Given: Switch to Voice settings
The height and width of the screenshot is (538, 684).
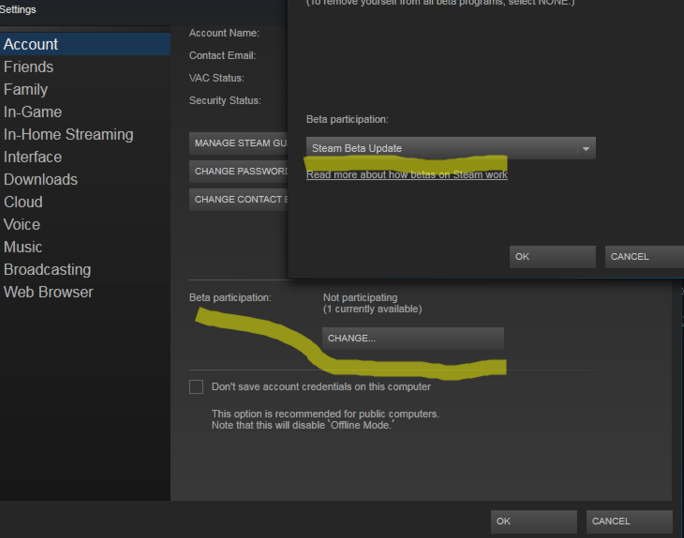Looking at the screenshot, I should [x=22, y=225].
